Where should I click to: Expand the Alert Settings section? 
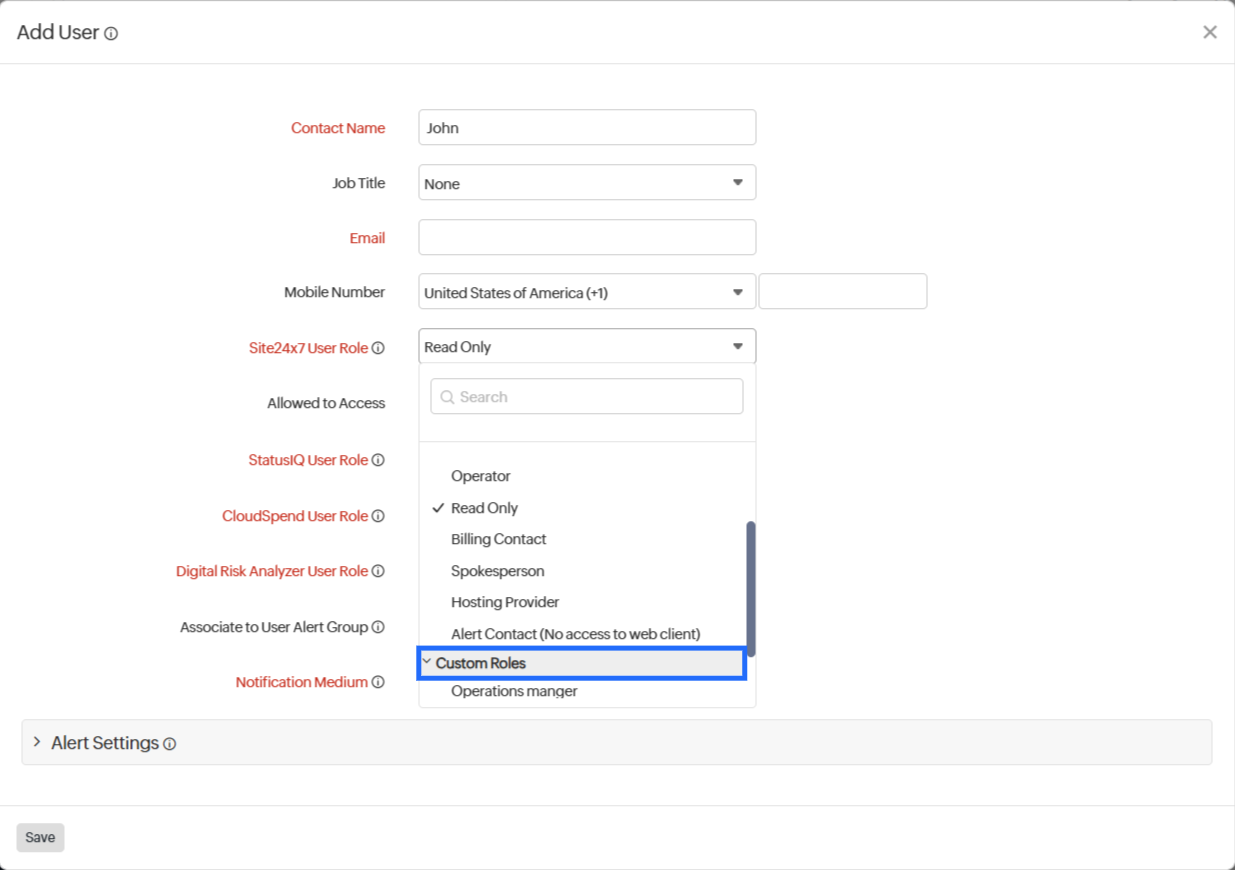[37, 742]
